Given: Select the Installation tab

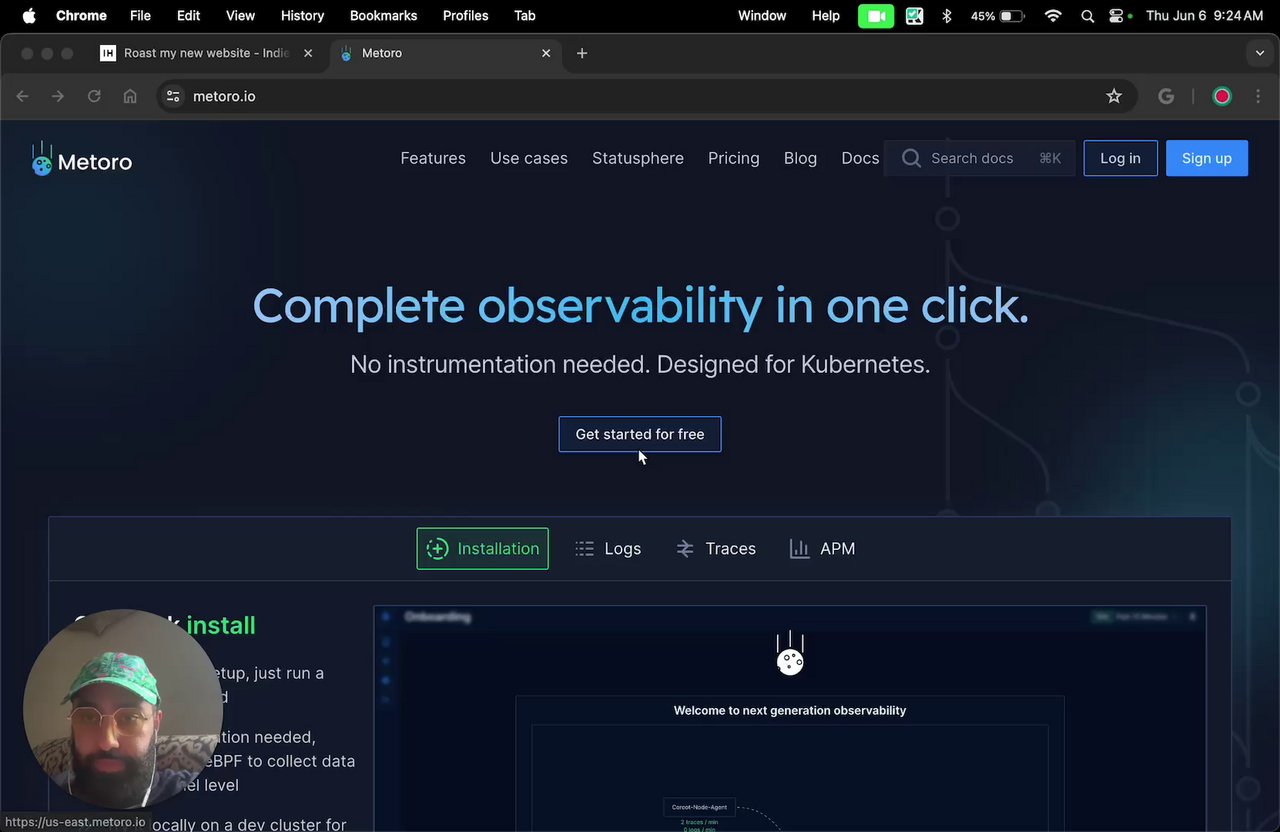Looking at the screenshot, I should 482,549.
